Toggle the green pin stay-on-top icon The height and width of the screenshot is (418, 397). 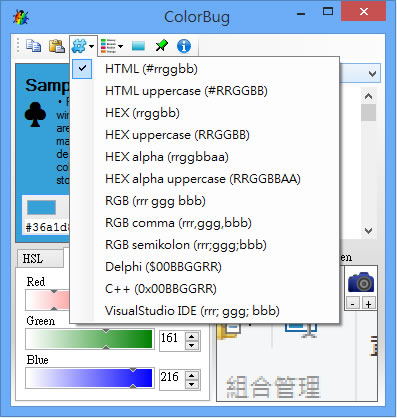click(x=162, y=46)
